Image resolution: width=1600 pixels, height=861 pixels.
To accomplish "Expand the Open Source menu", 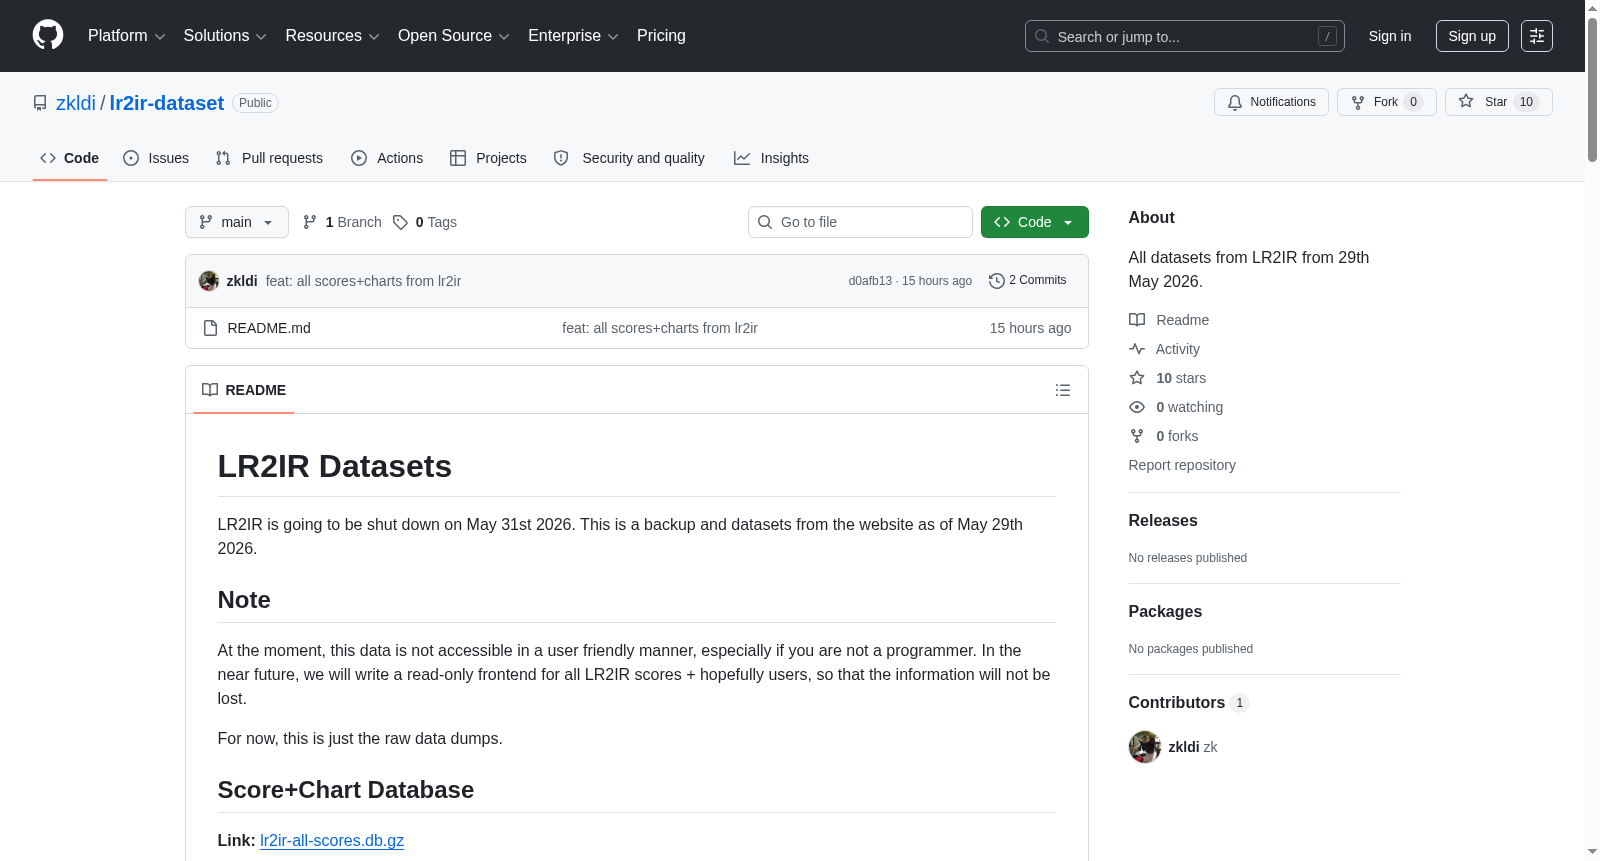I will point(454,36).
